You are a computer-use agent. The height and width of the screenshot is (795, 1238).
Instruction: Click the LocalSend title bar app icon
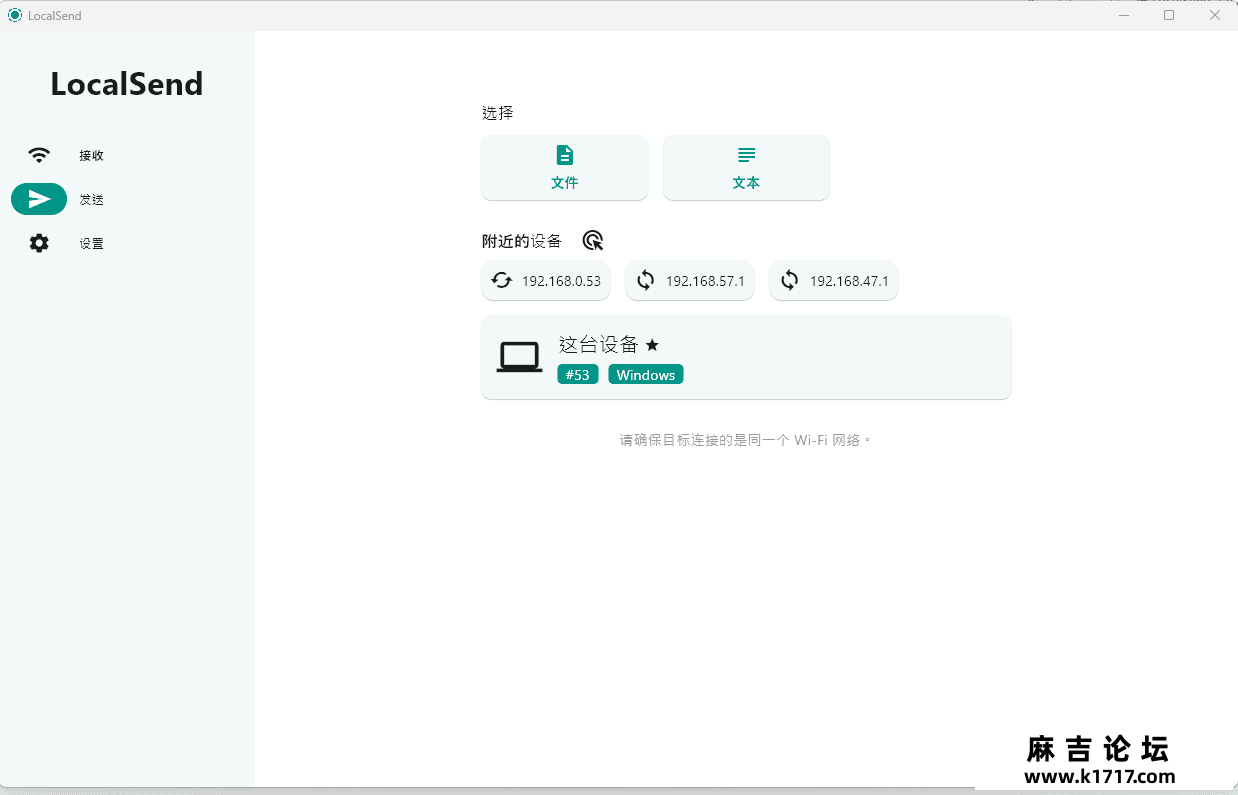click(x=15, y=15)
